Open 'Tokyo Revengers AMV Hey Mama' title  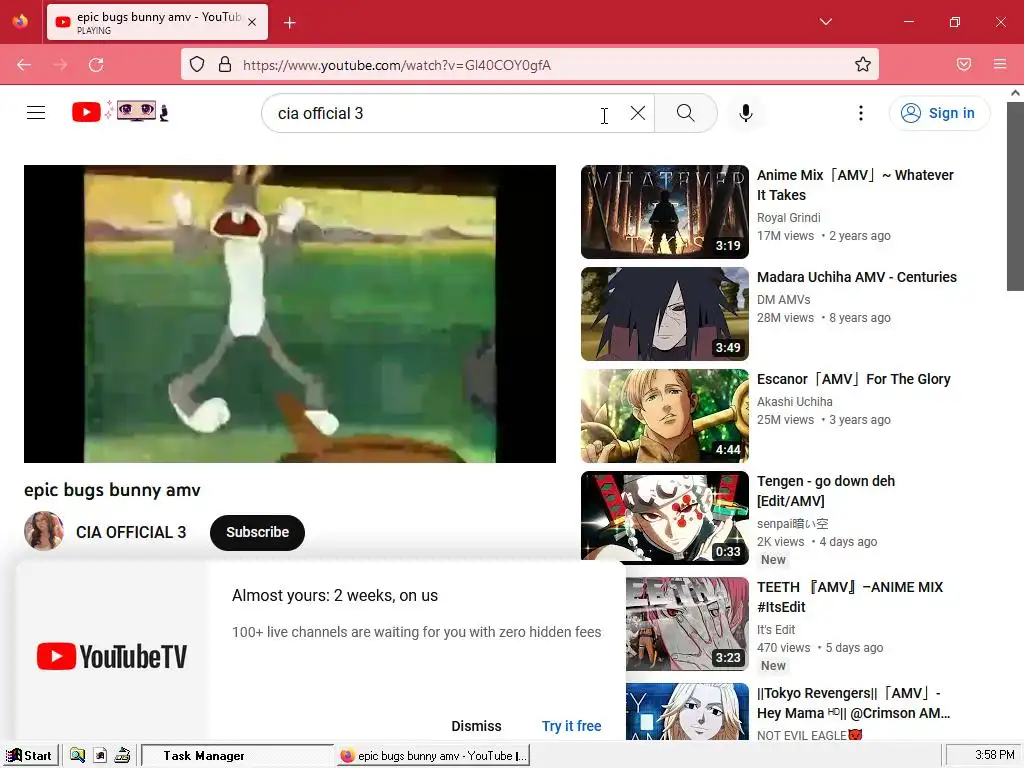click(853, 703)
